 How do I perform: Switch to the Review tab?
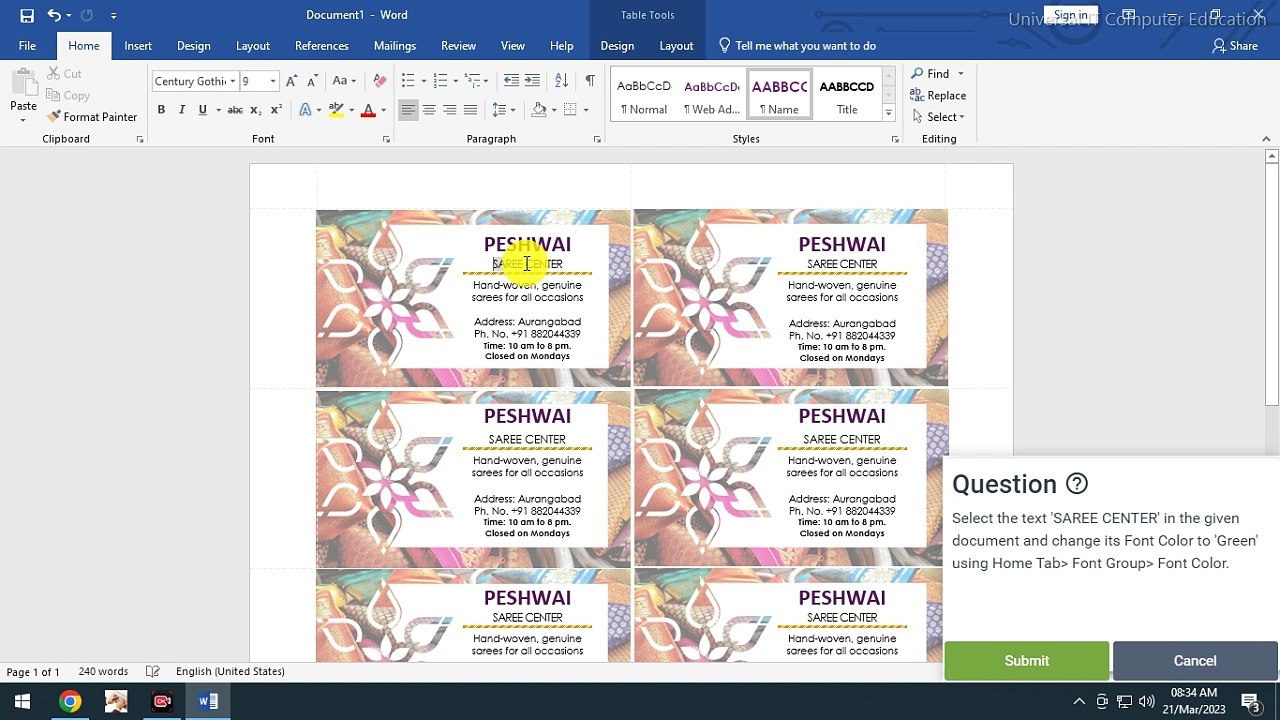pyautogui.click(x=459, y=45)
